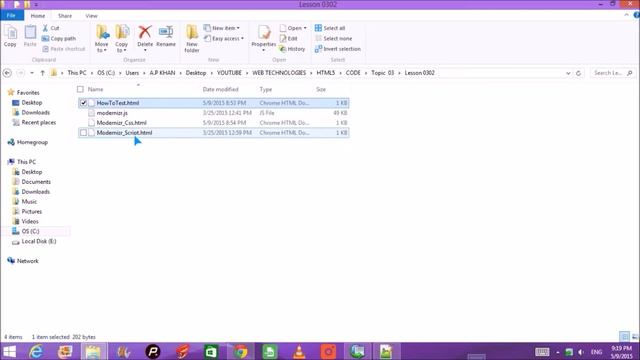
Task: Open Google Chrome from taskbar
Action: pyautogui.click(x=240, y=351)
